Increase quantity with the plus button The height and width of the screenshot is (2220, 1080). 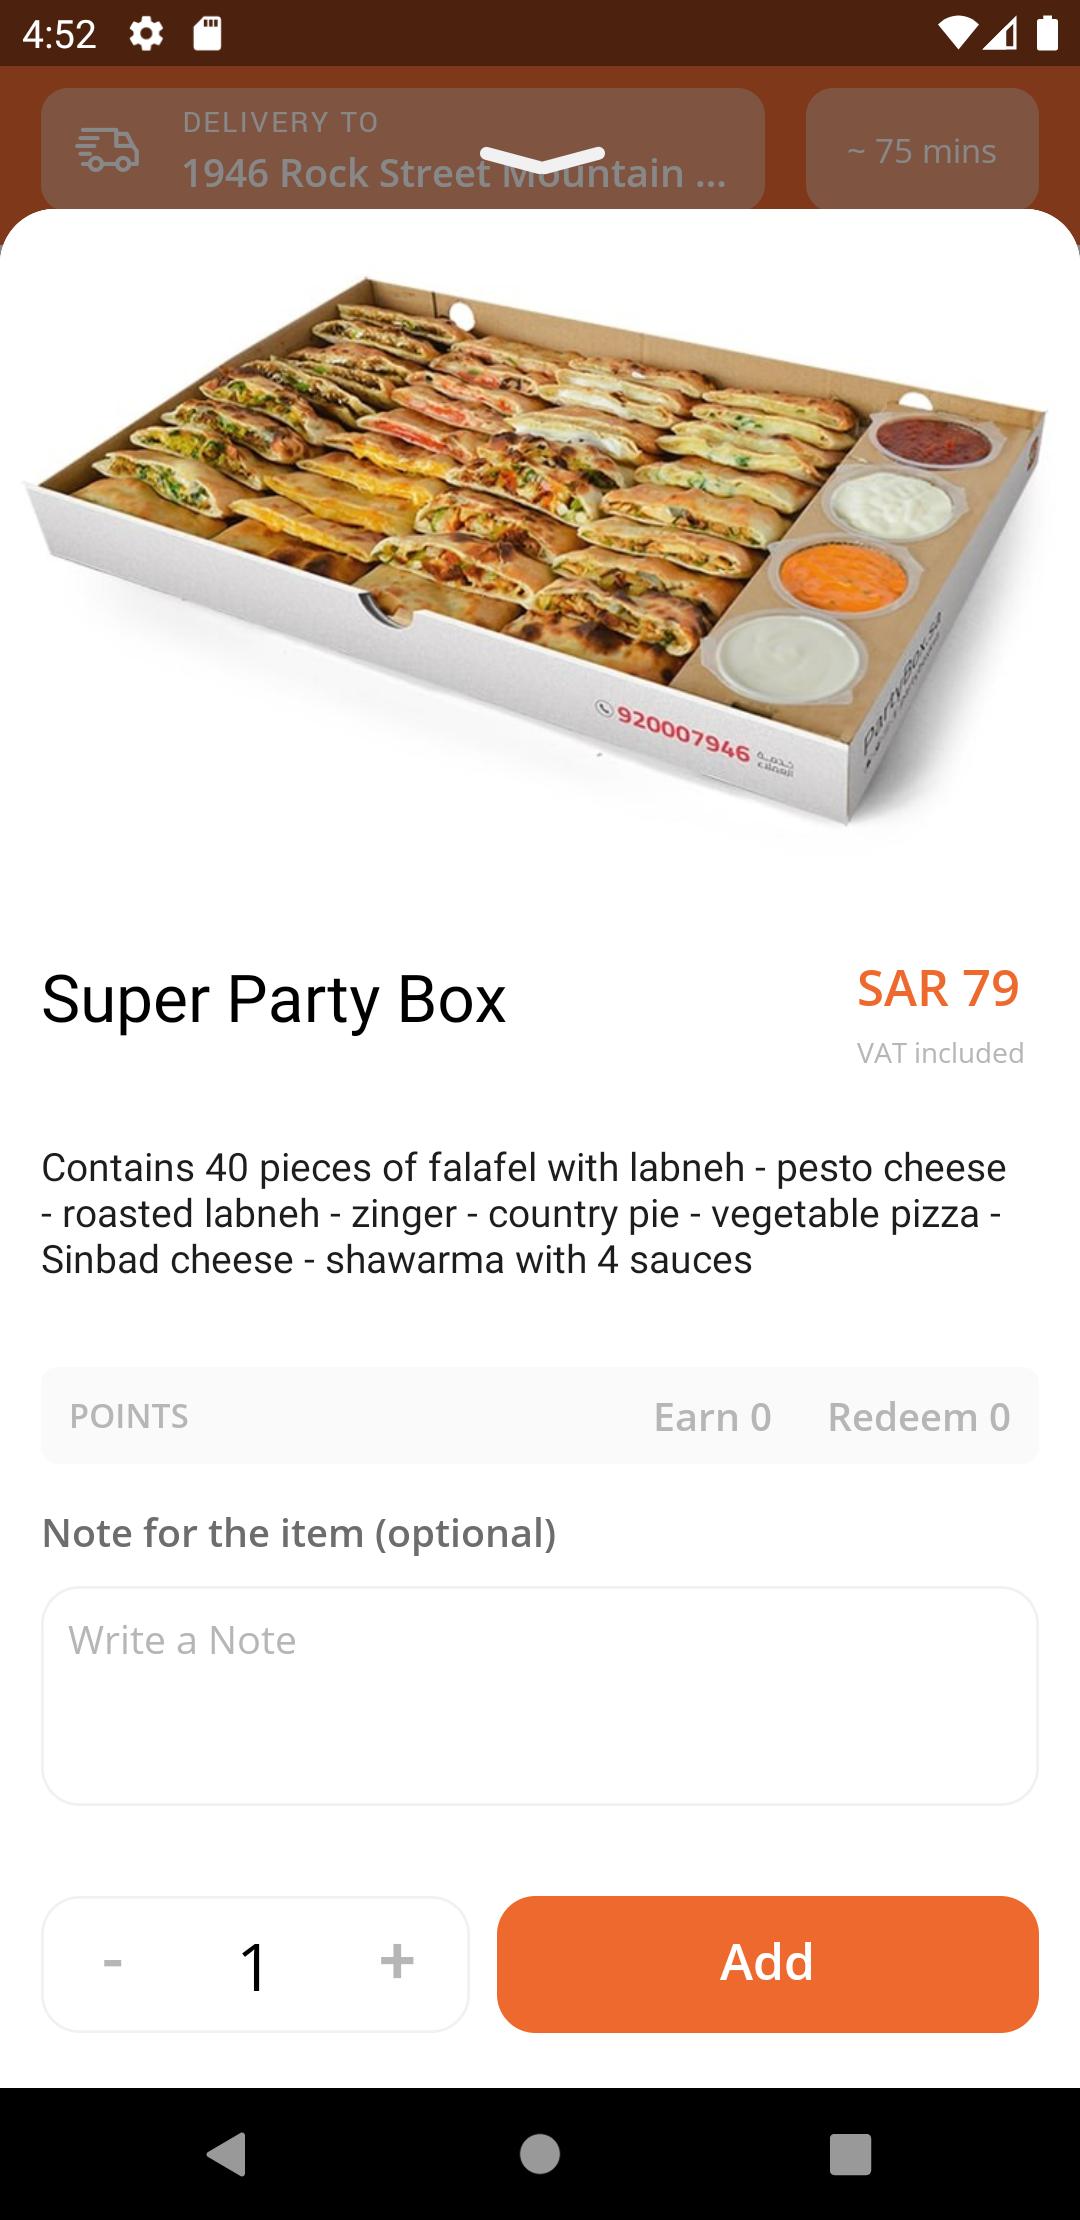click(x=397, y=1962)
